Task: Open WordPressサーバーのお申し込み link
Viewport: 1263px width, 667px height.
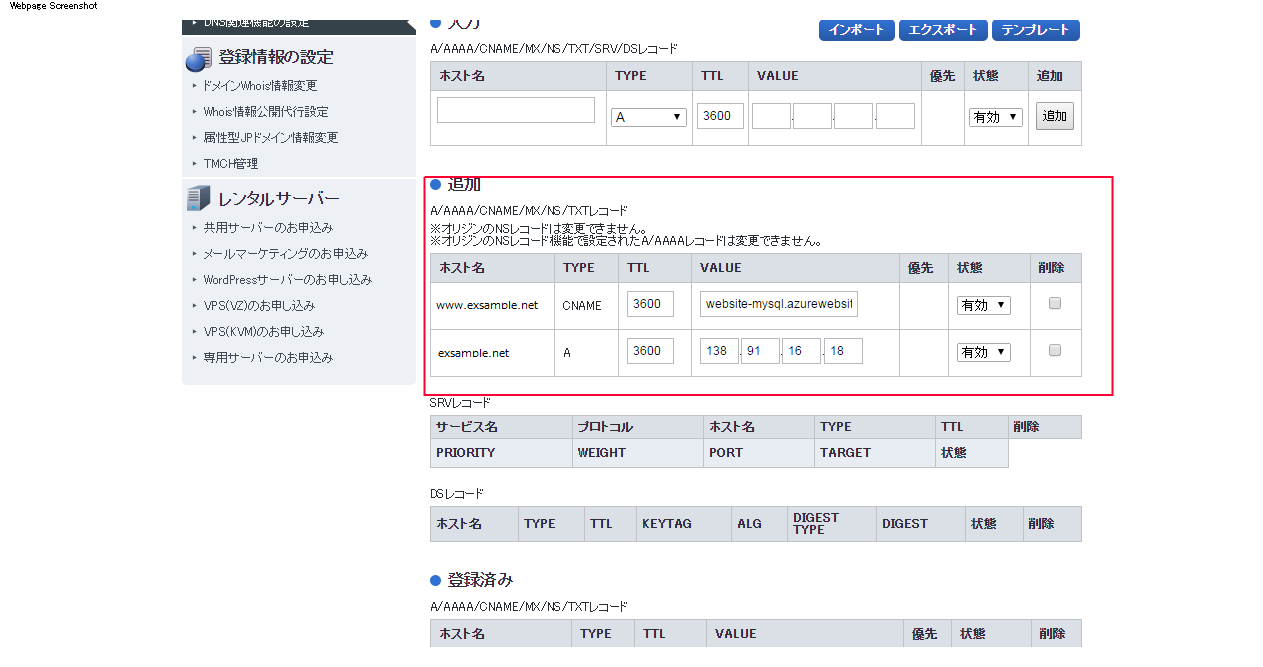Action: pyautogui.click(x=287, y=280)
